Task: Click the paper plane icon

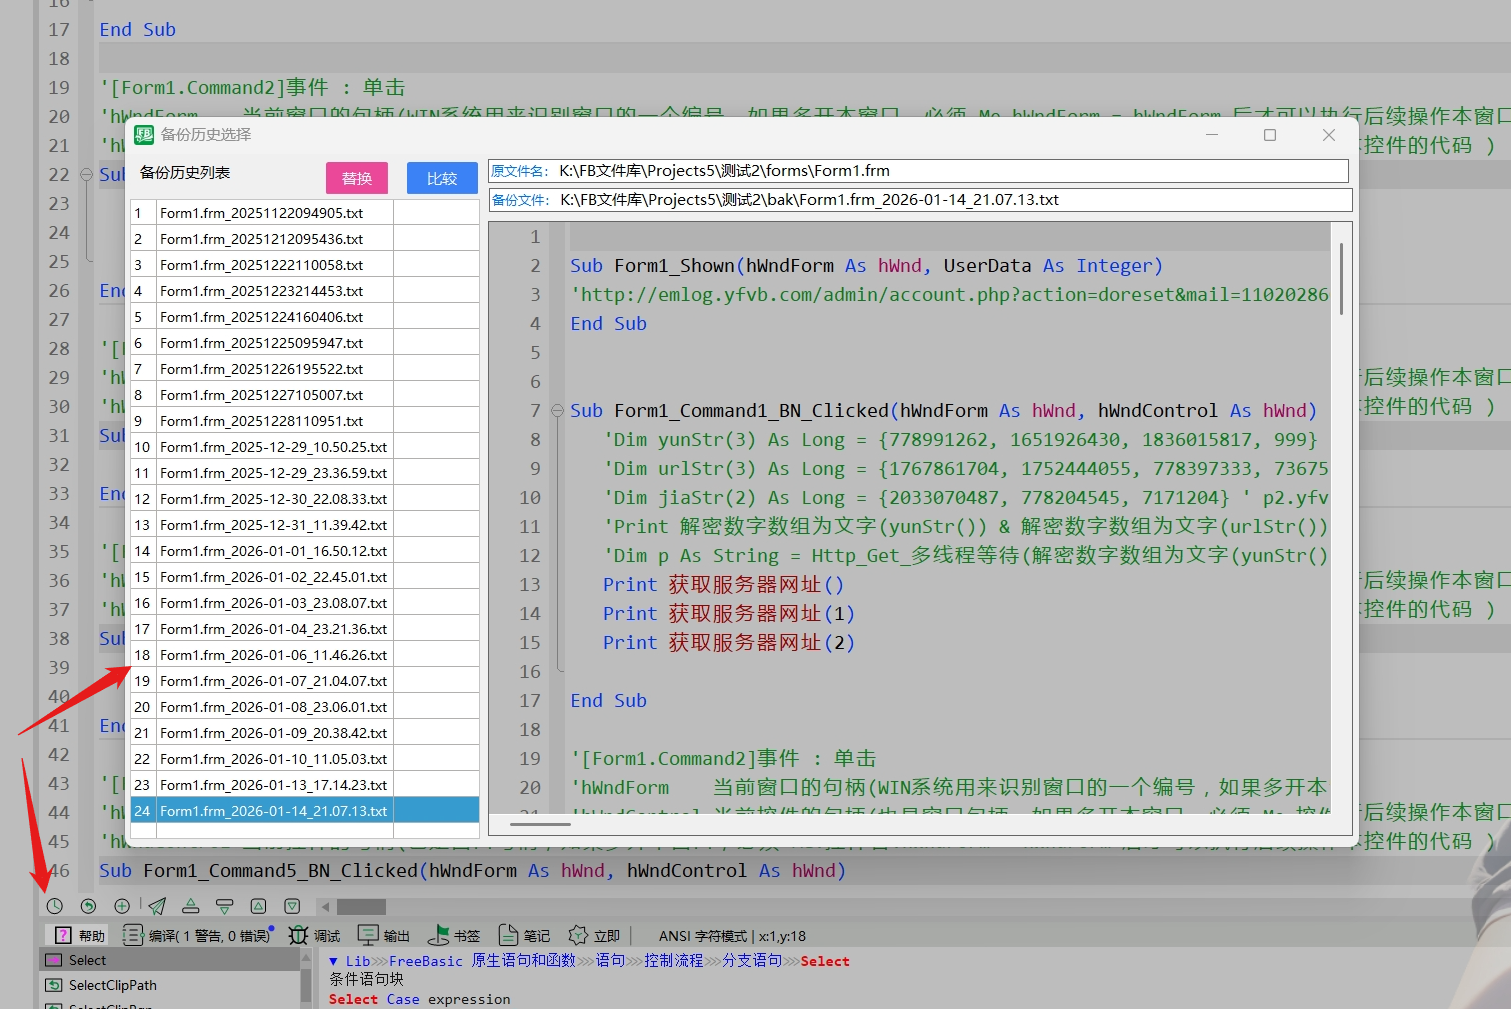Action: tap(157, 906)
